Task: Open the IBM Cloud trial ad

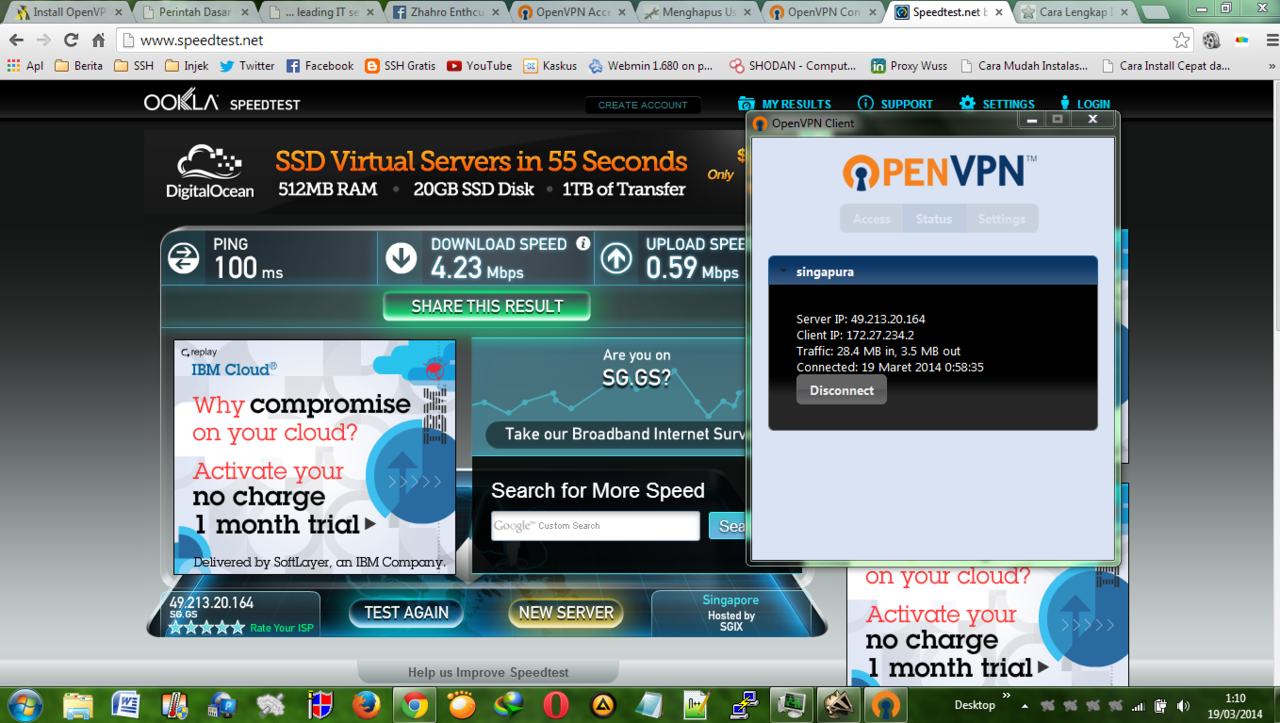Action: (x=314, y=457)
